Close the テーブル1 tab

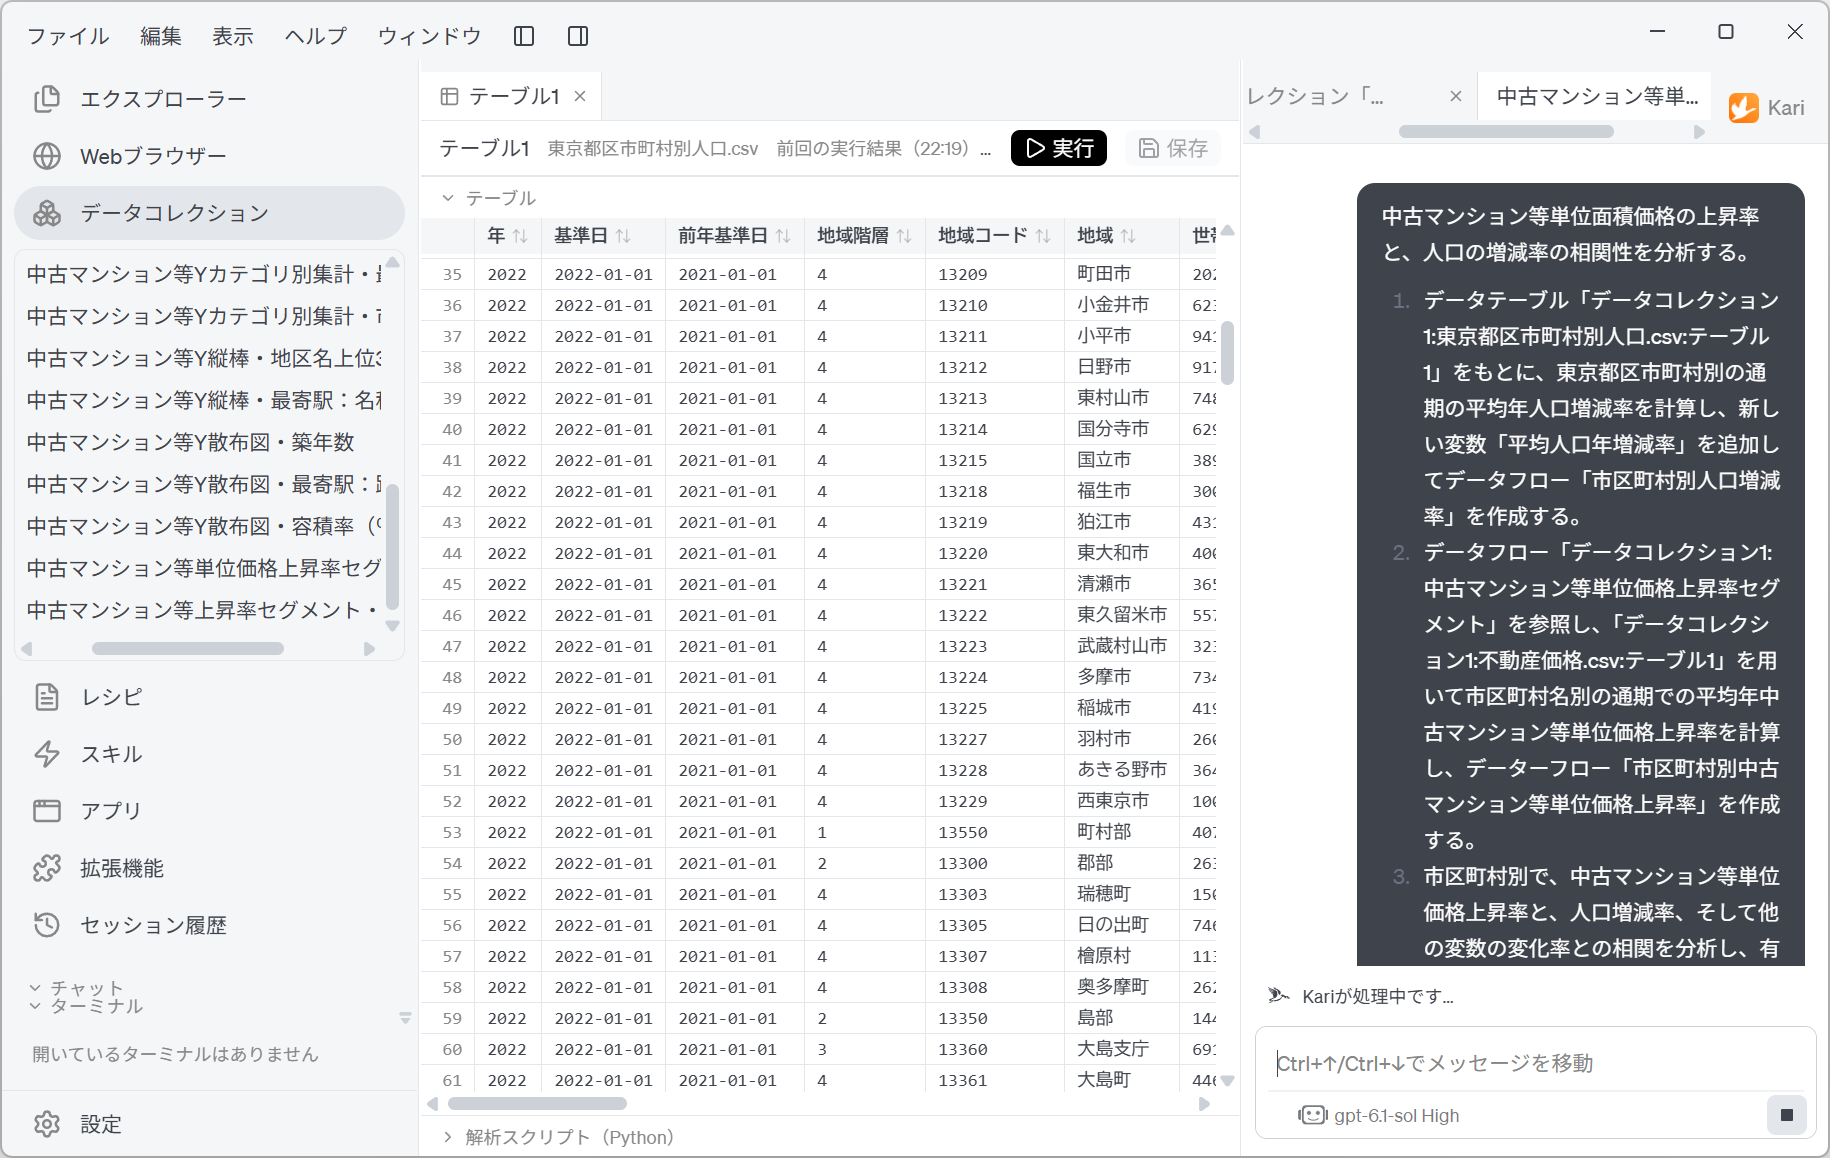(580, 96)
